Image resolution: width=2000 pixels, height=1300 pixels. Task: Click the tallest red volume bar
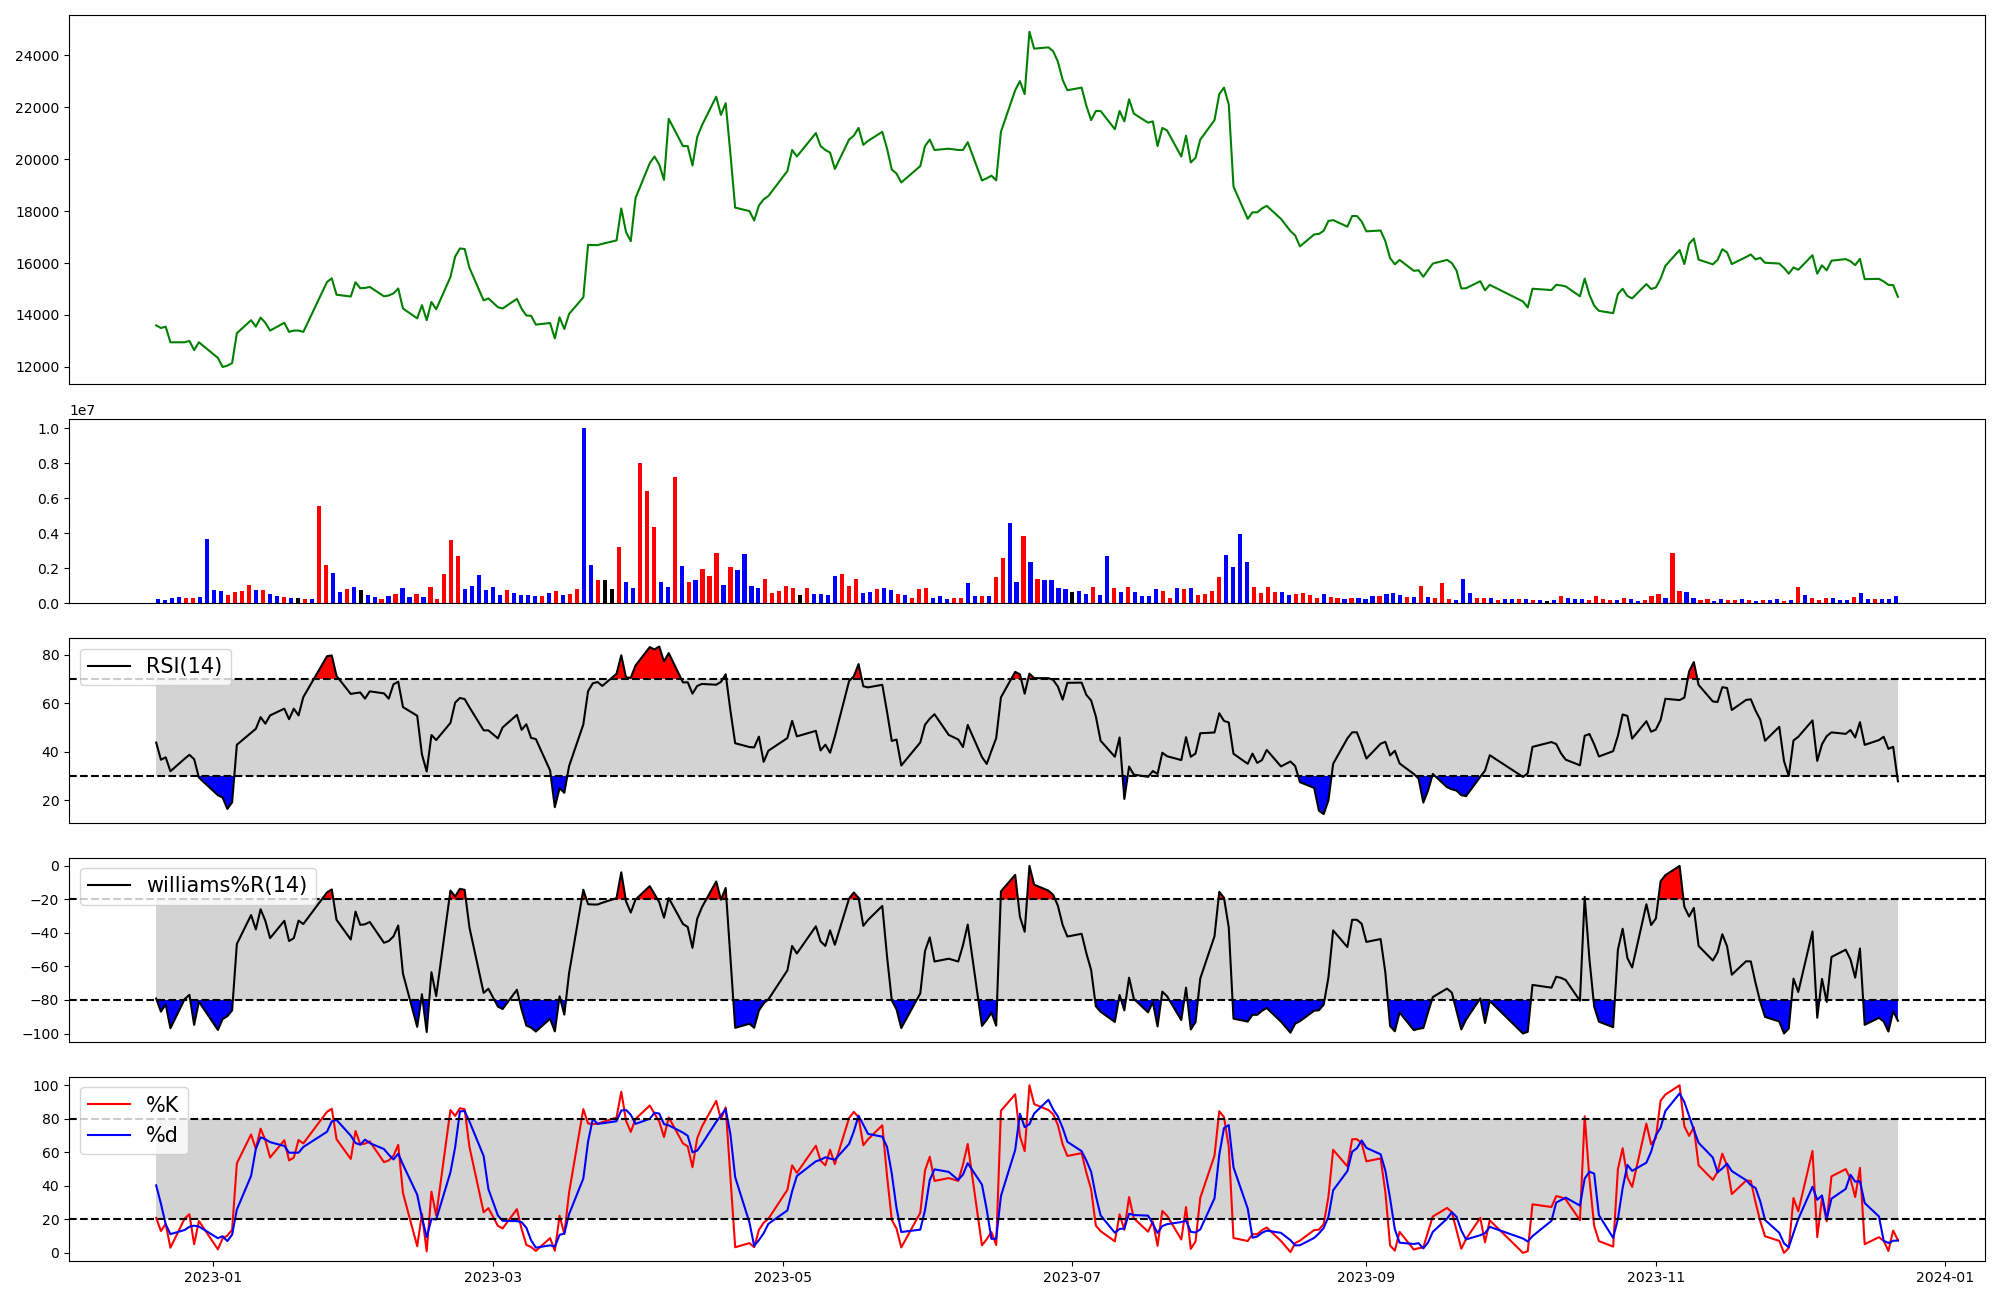coord(640,533)
